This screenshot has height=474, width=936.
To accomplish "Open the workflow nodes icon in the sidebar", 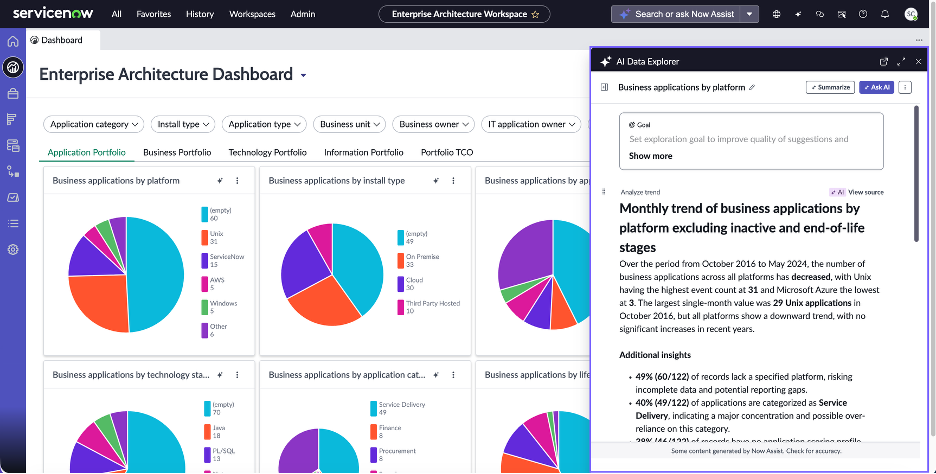I will [x=13, y=171].
